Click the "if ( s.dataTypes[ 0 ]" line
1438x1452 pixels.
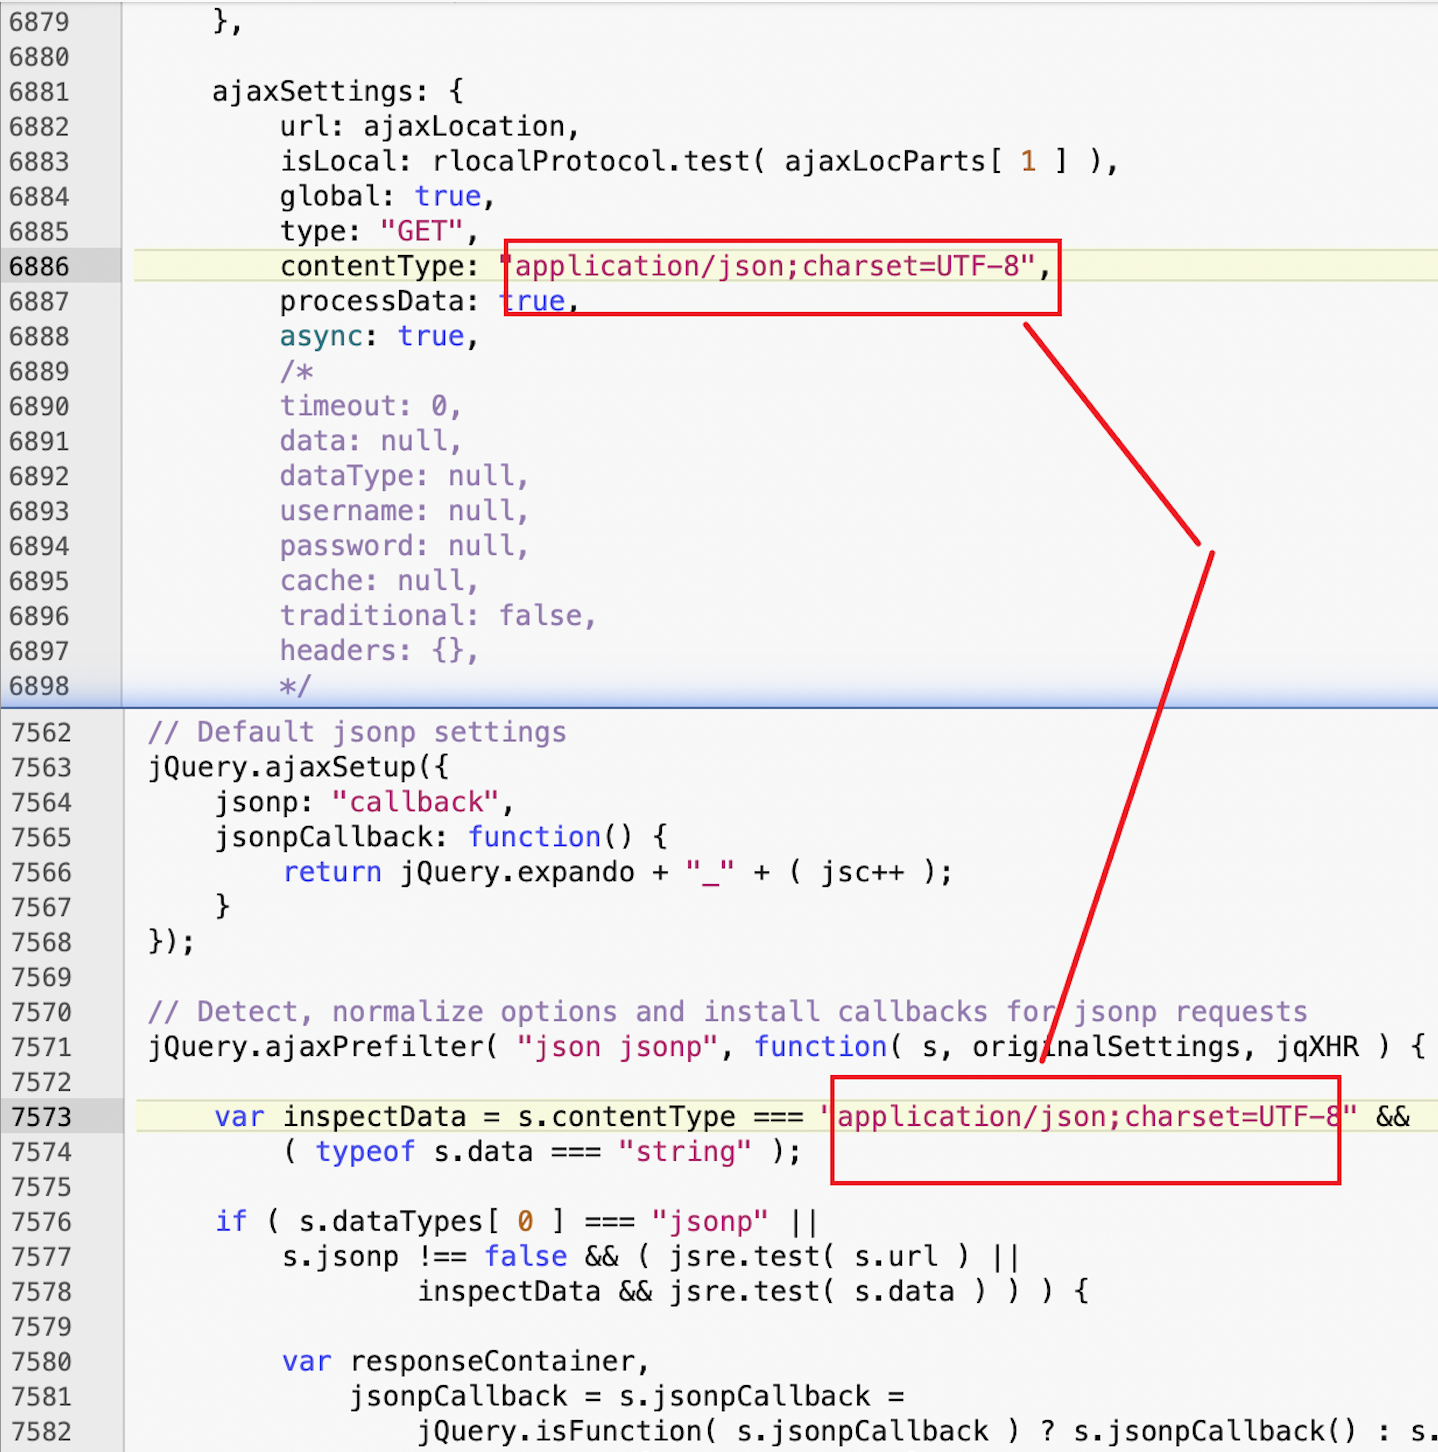pyautogui.click(x=517, y=1222)
